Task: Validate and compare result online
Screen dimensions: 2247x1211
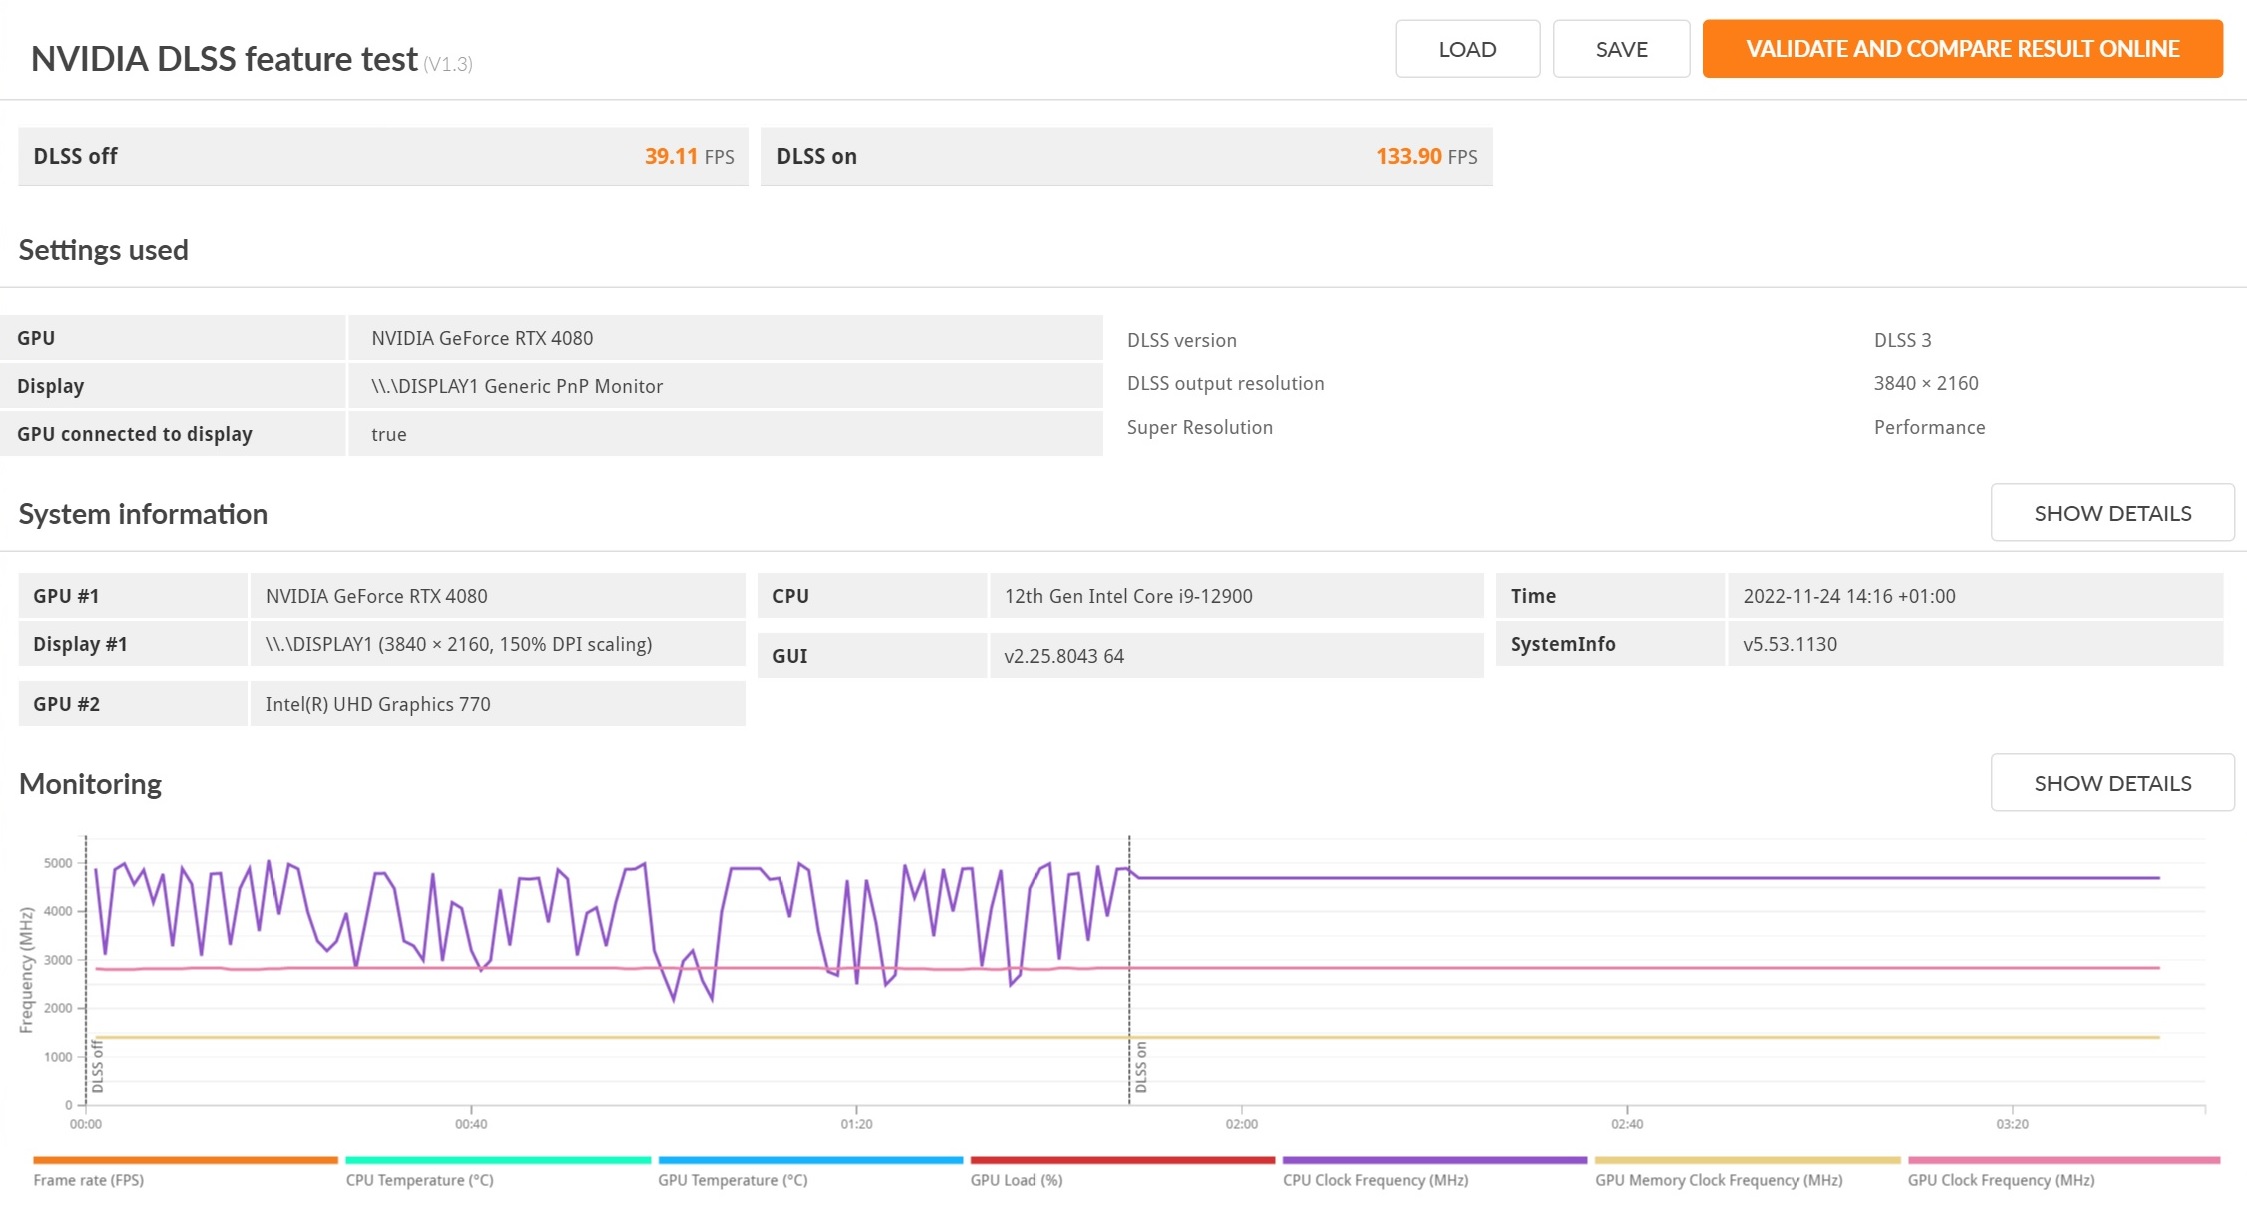Action: tap(1962, 49)
